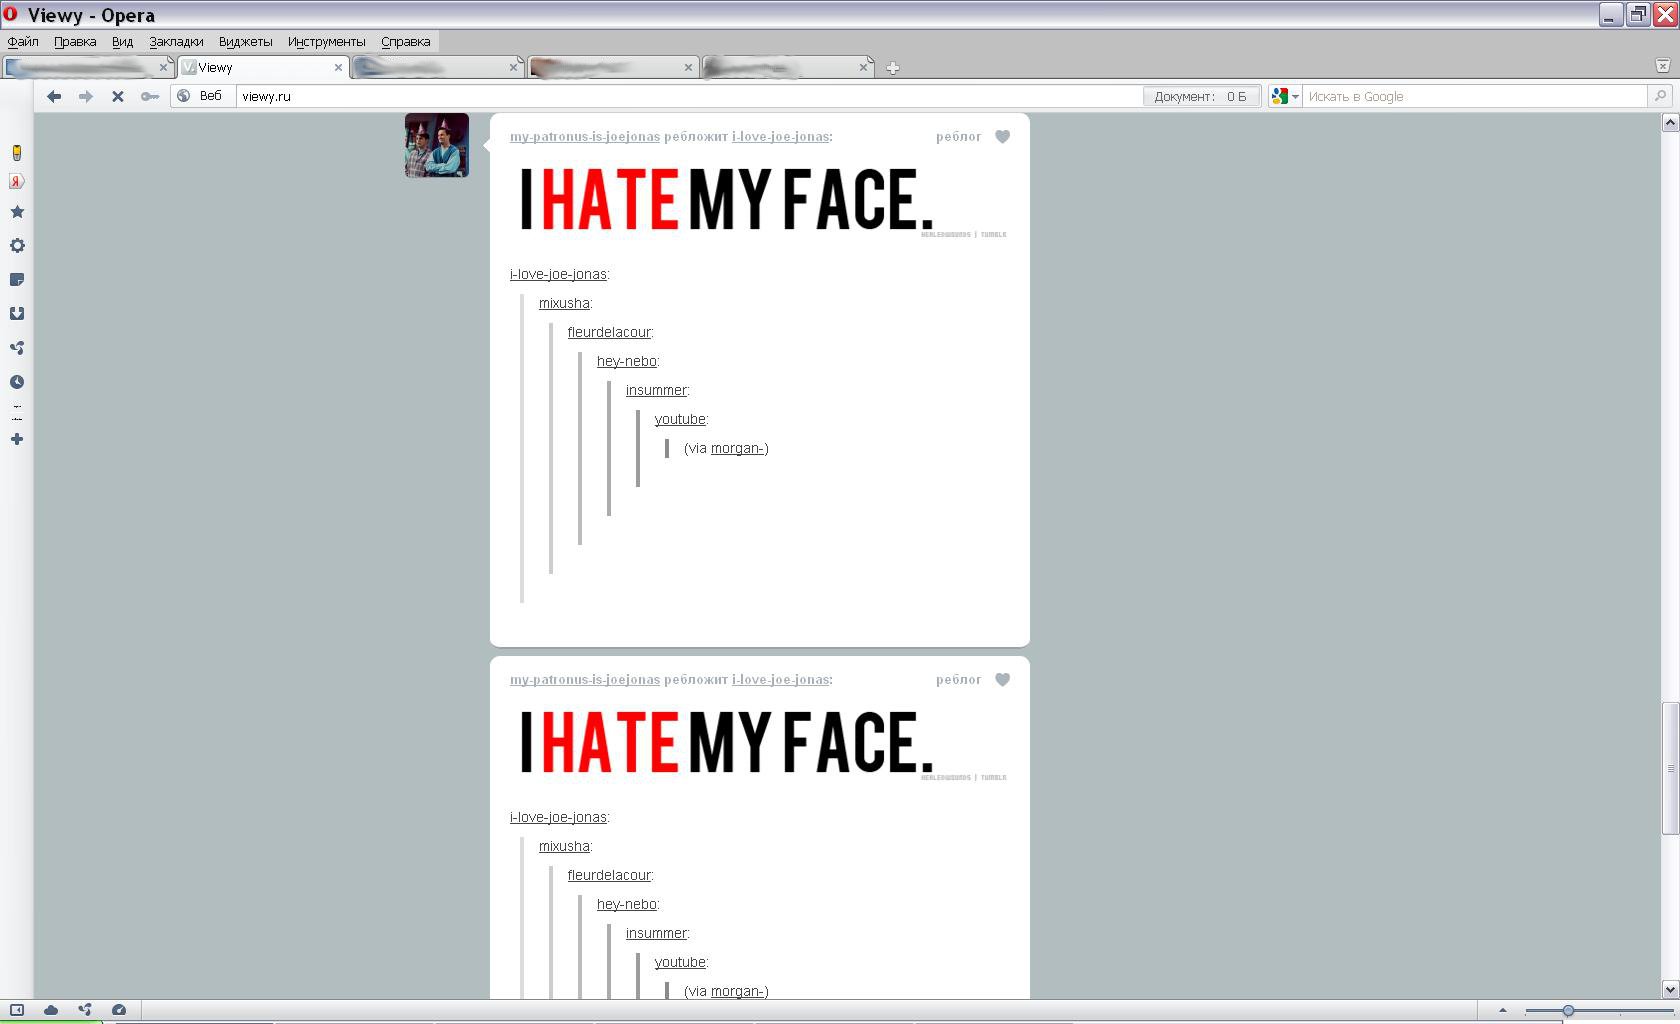Open the password wand key icon
The height and width of the screenshot is (1024, 1680).
coord(150,96)
